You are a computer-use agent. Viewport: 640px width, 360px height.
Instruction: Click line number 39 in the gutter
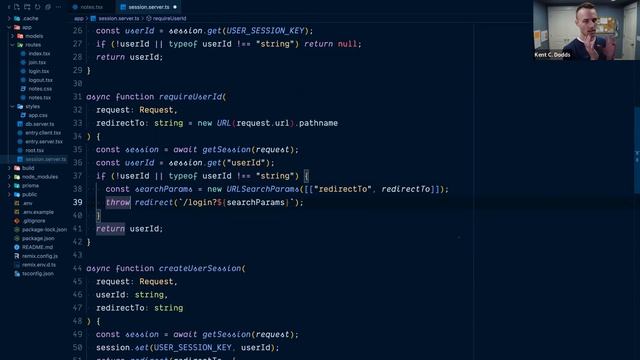pos(78,202)
